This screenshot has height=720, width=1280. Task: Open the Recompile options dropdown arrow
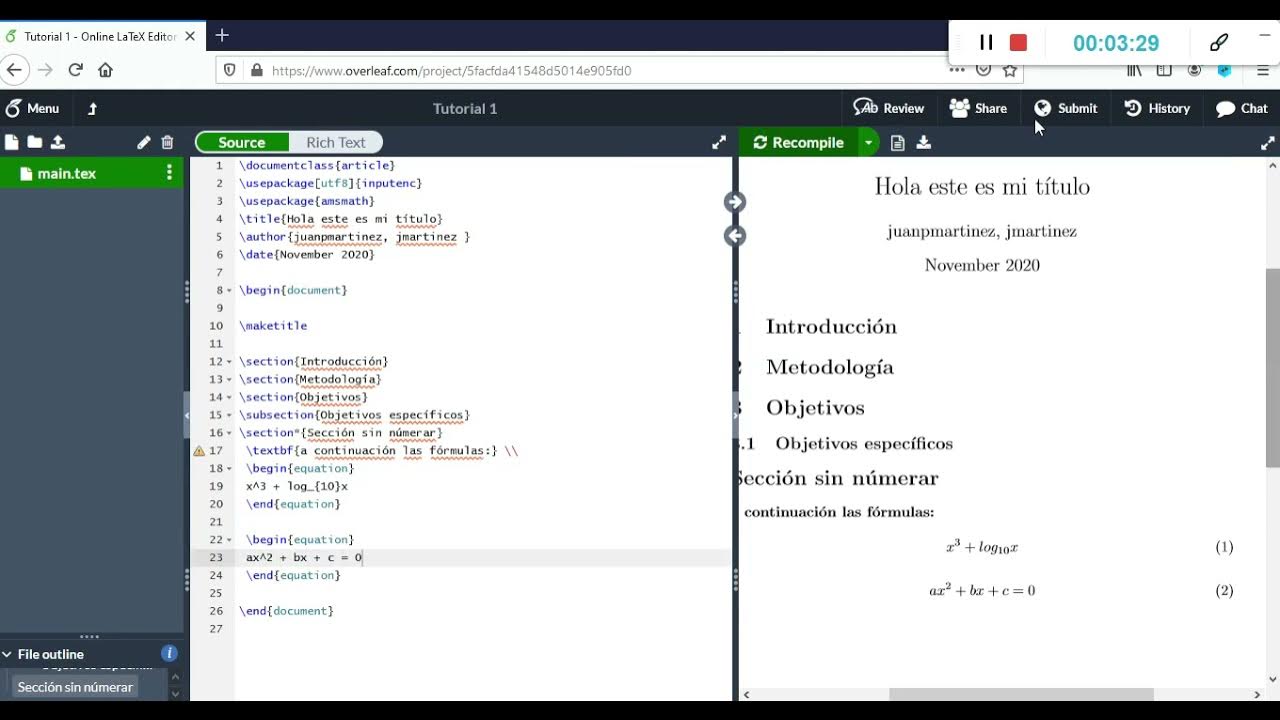pyautogui.click(x=868, y=142)
